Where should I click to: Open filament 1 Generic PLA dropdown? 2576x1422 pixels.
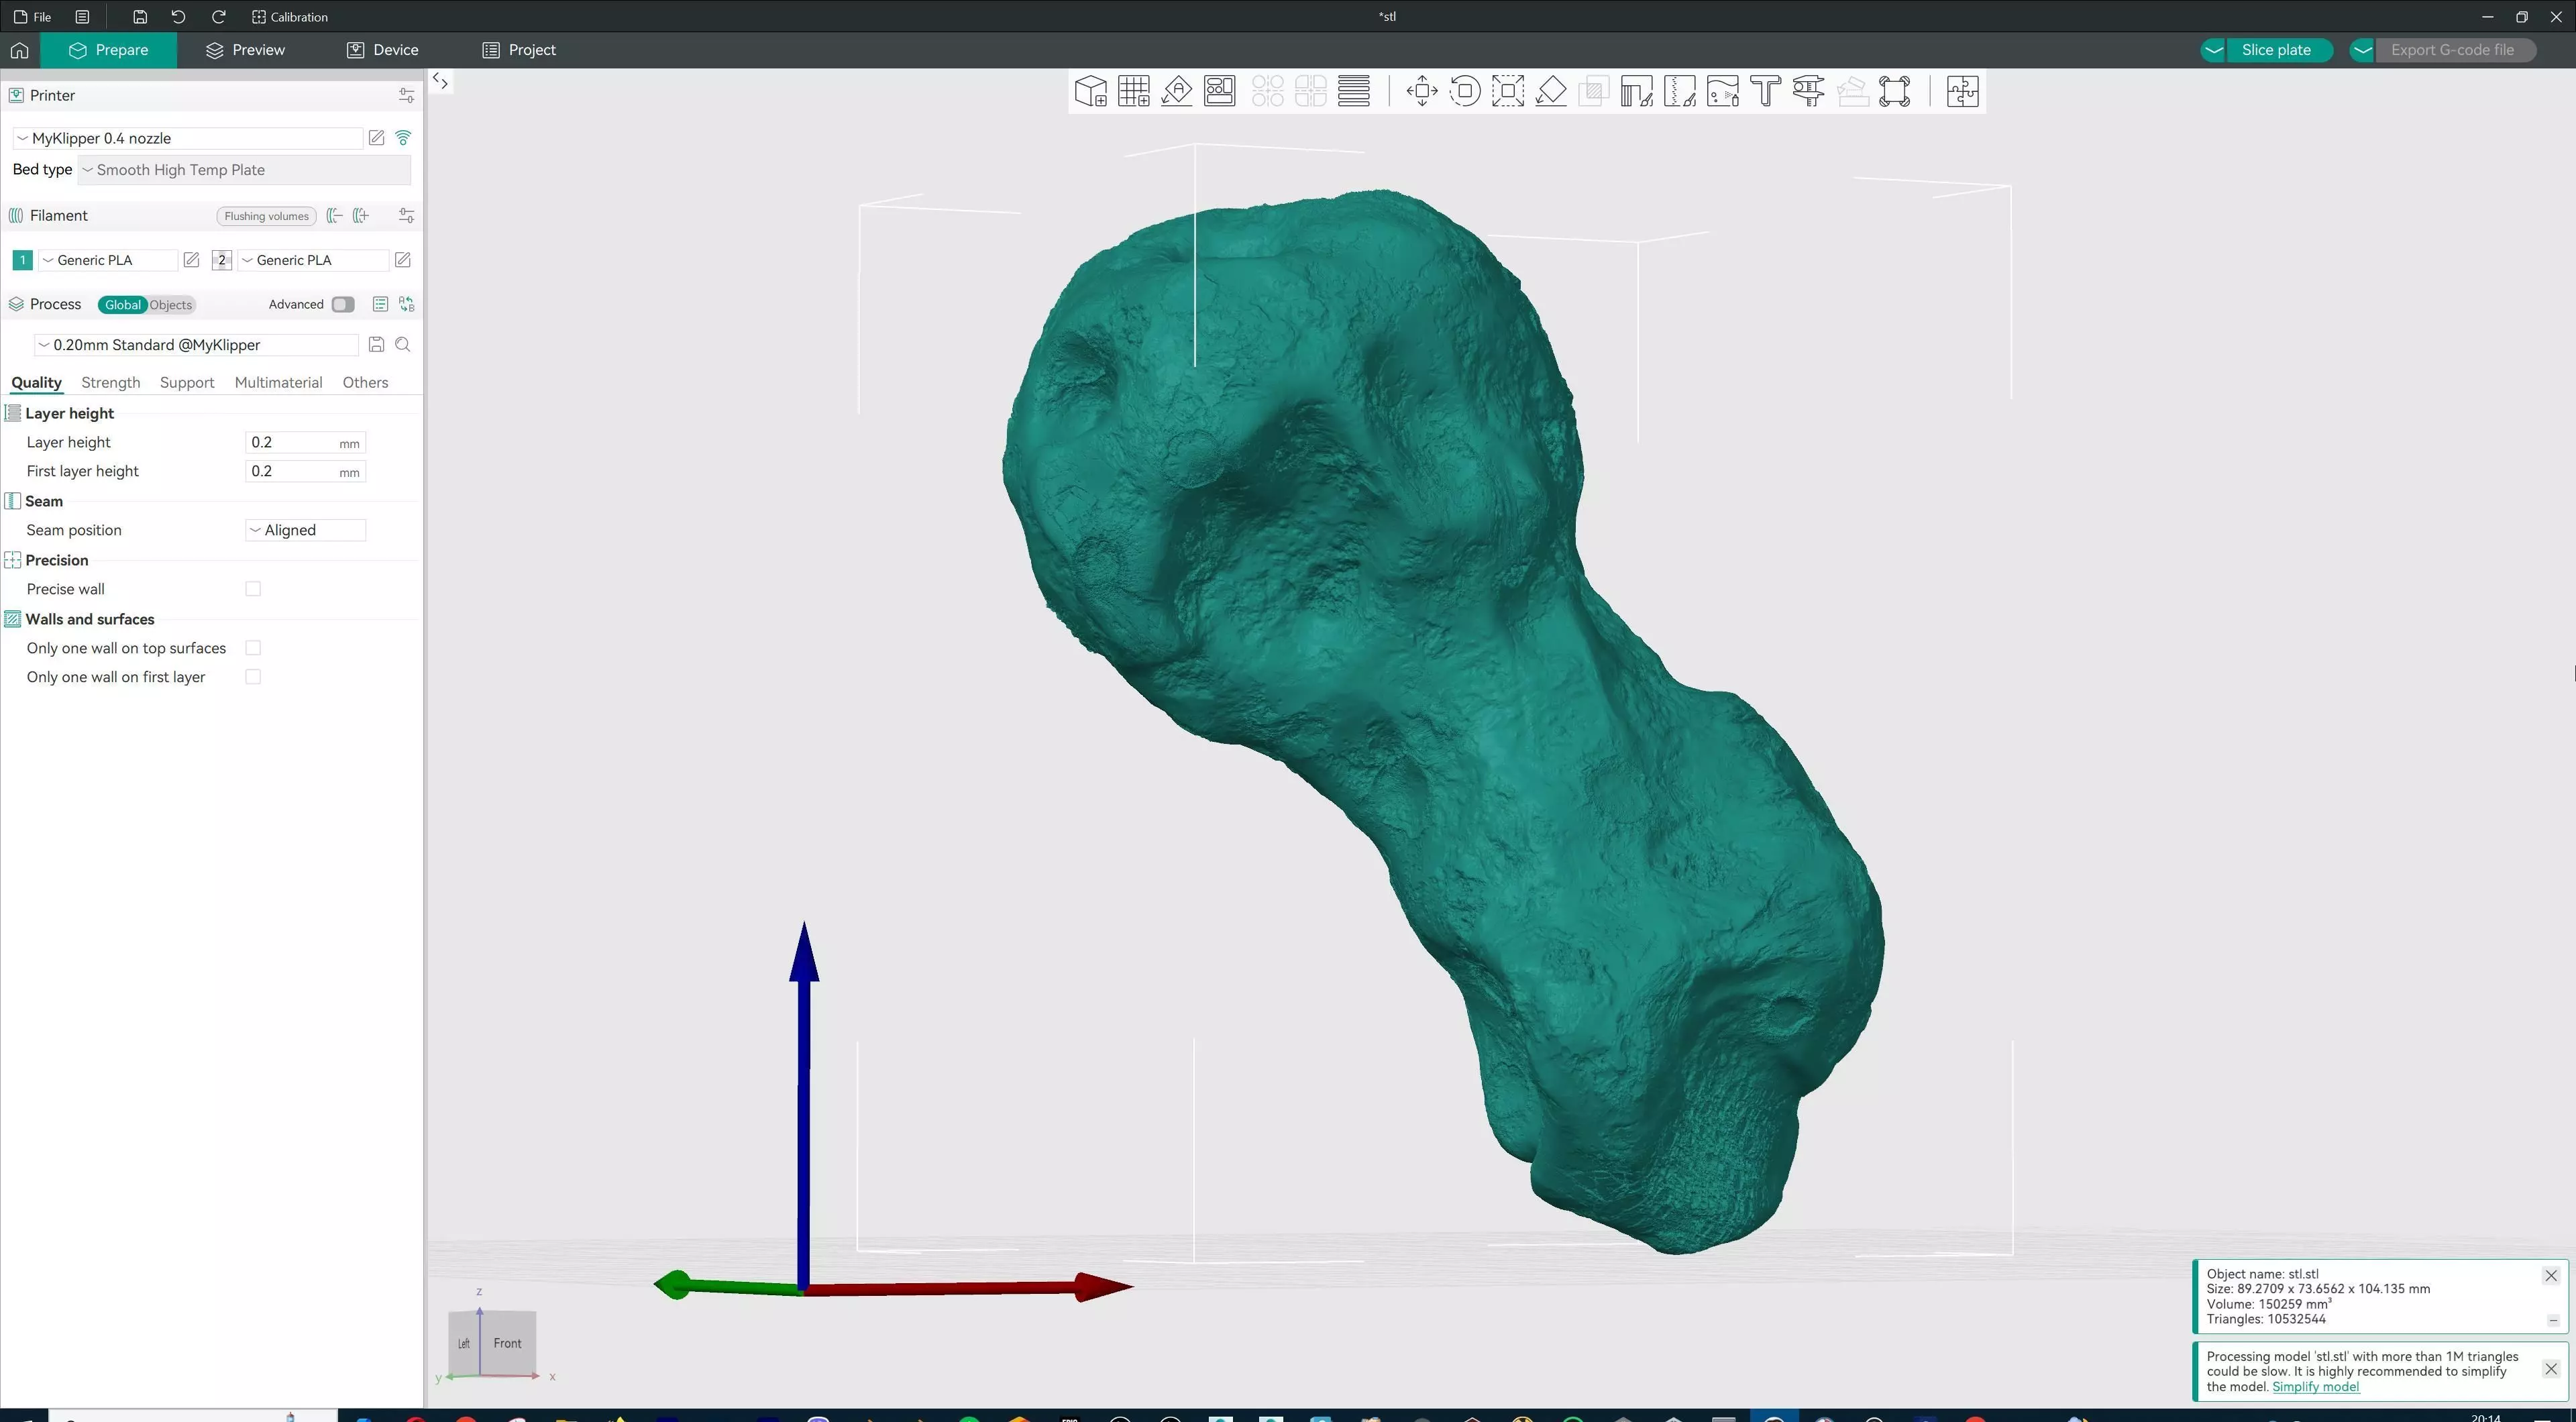[108, 260]
